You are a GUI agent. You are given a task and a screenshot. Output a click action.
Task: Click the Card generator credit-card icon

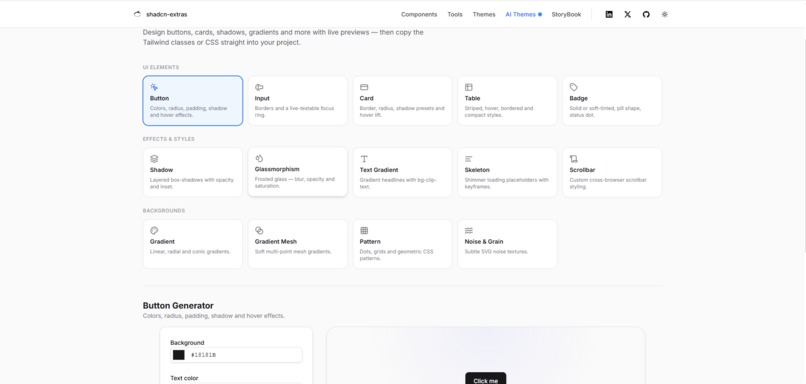[x=364, y=87]
